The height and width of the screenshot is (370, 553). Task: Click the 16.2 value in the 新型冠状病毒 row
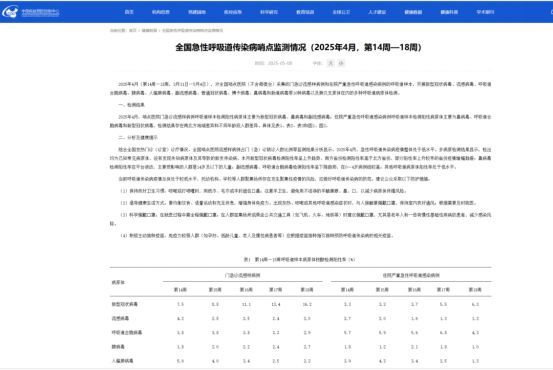point(307,304)
